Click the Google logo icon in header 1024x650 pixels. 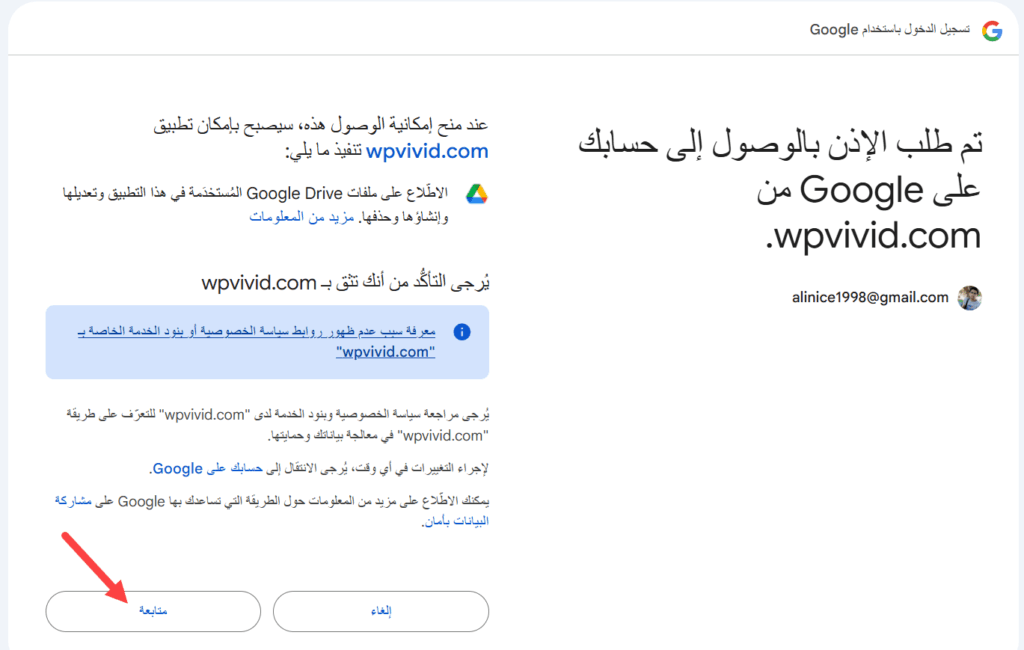click(x=992, y=30)
